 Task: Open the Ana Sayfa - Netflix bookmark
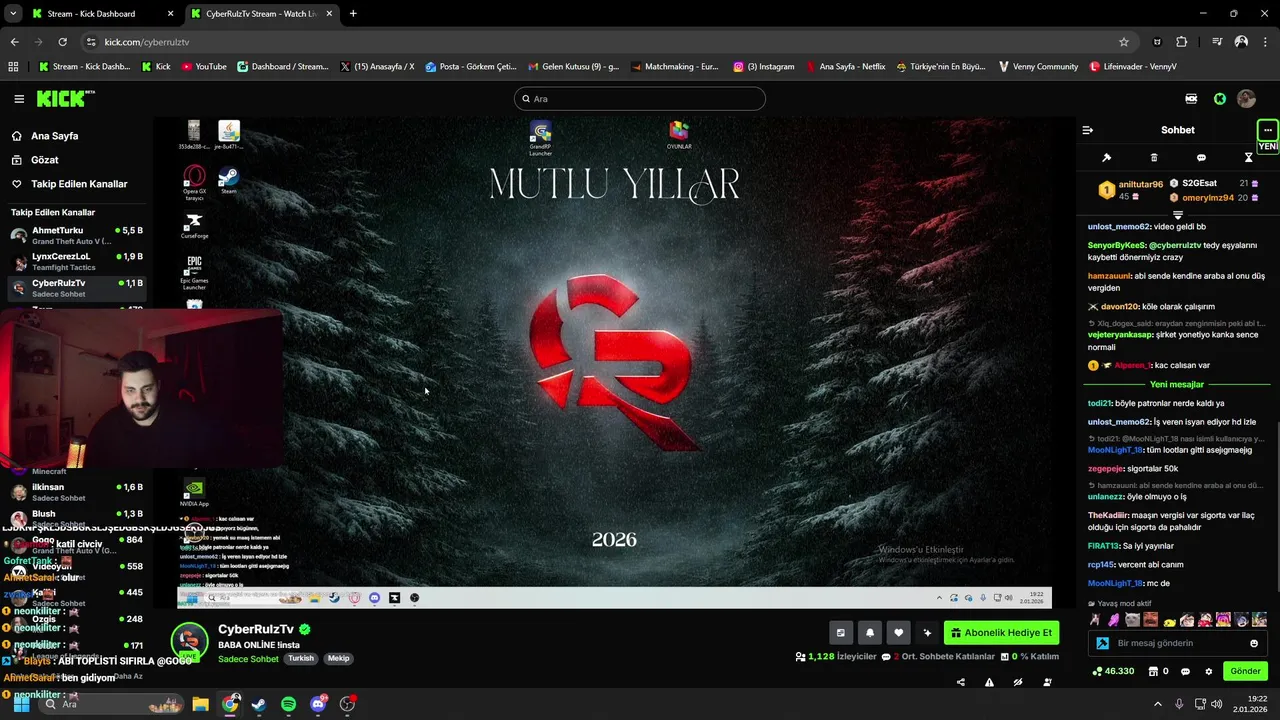coord(844,67)
